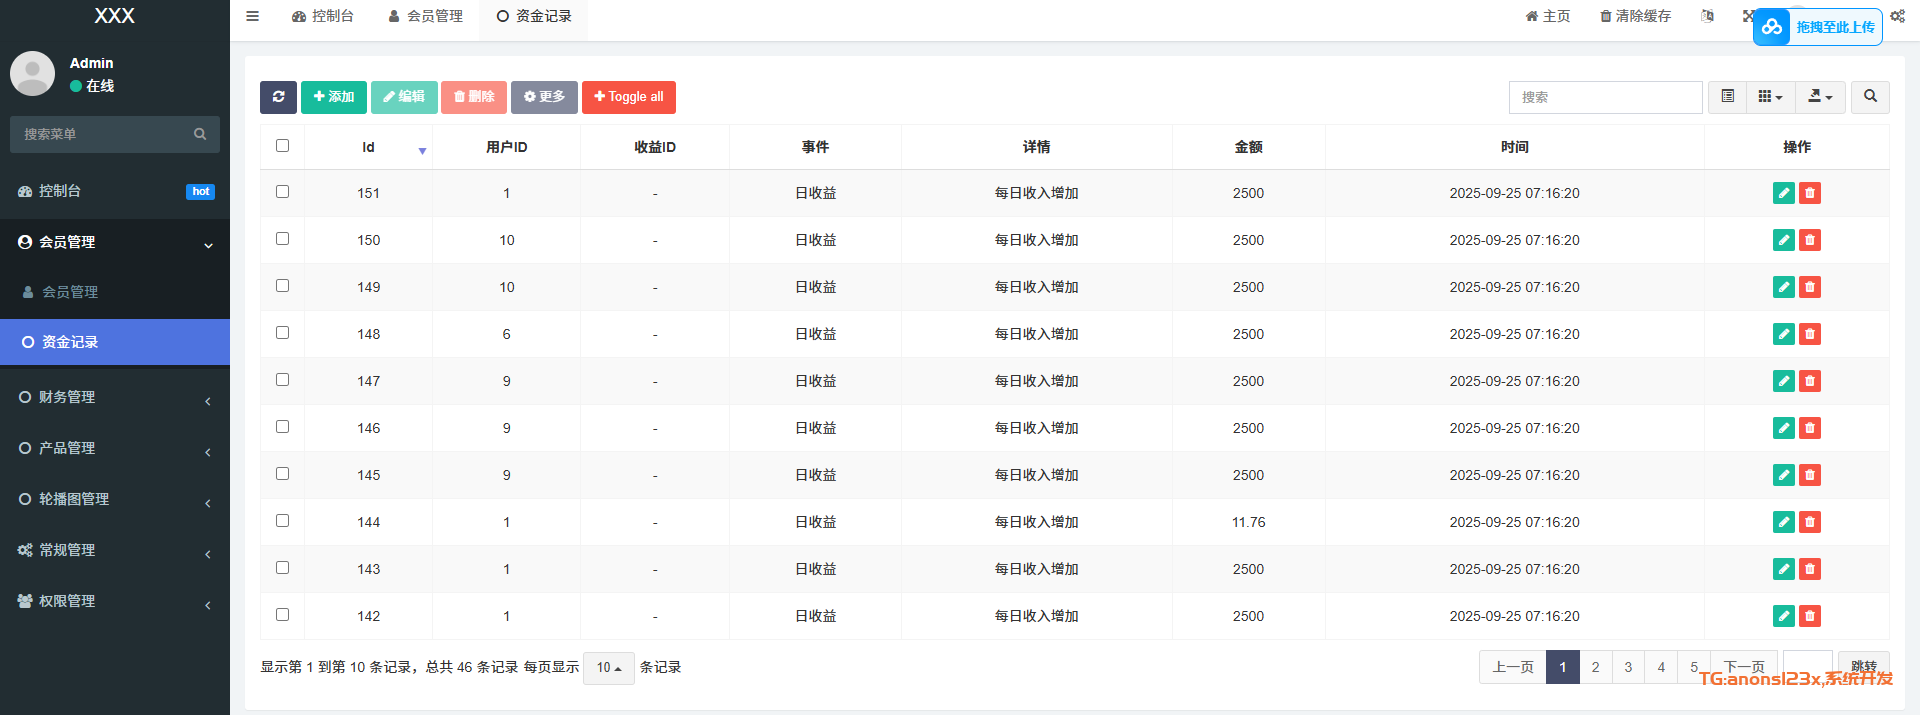Check the select-all checkbox in table header
The height and width of the screenshot is (715, 1920).
point(282,146)
